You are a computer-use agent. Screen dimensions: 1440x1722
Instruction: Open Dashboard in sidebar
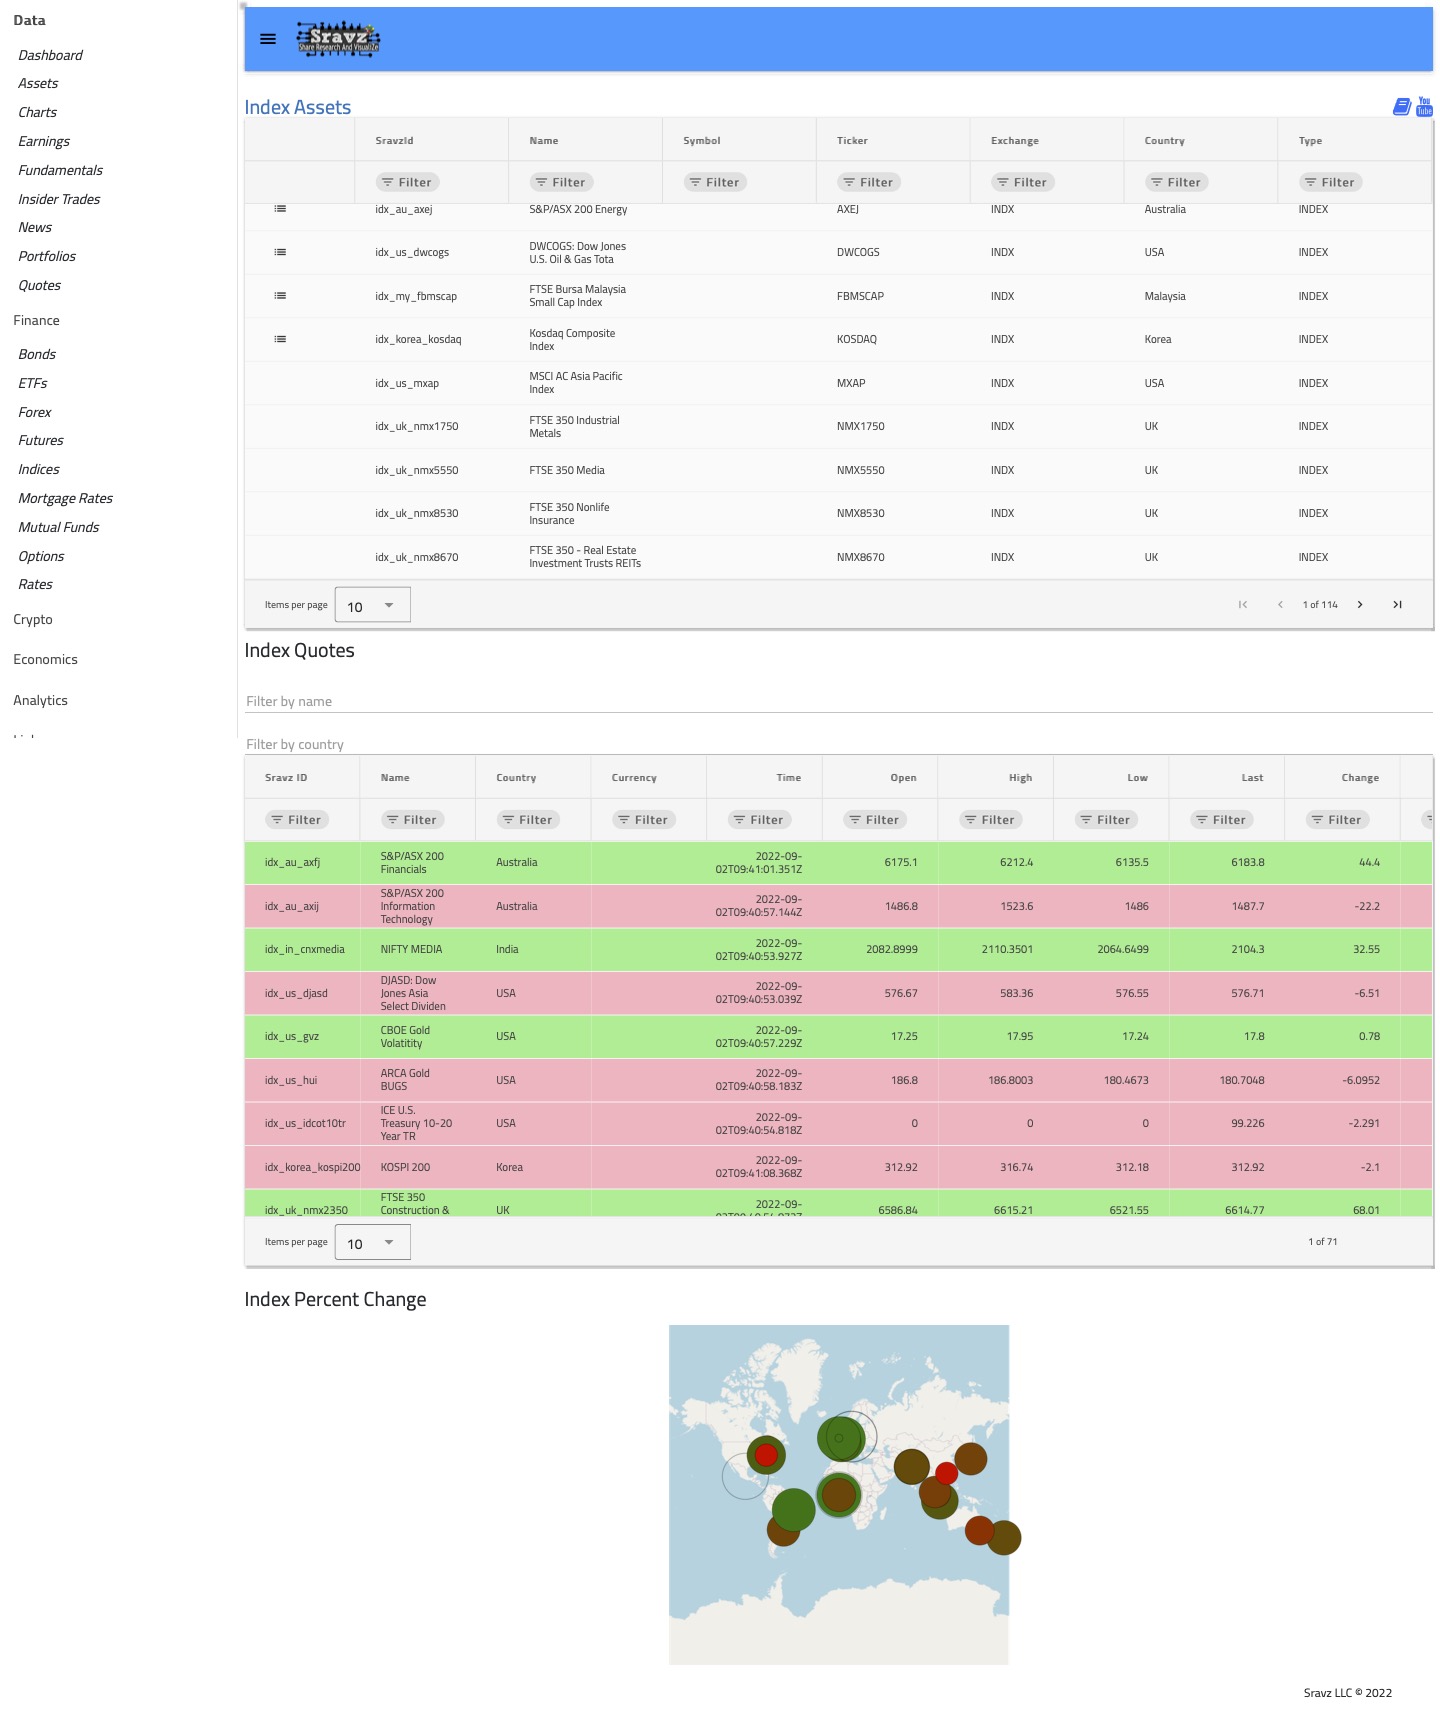tap(50, 55)
